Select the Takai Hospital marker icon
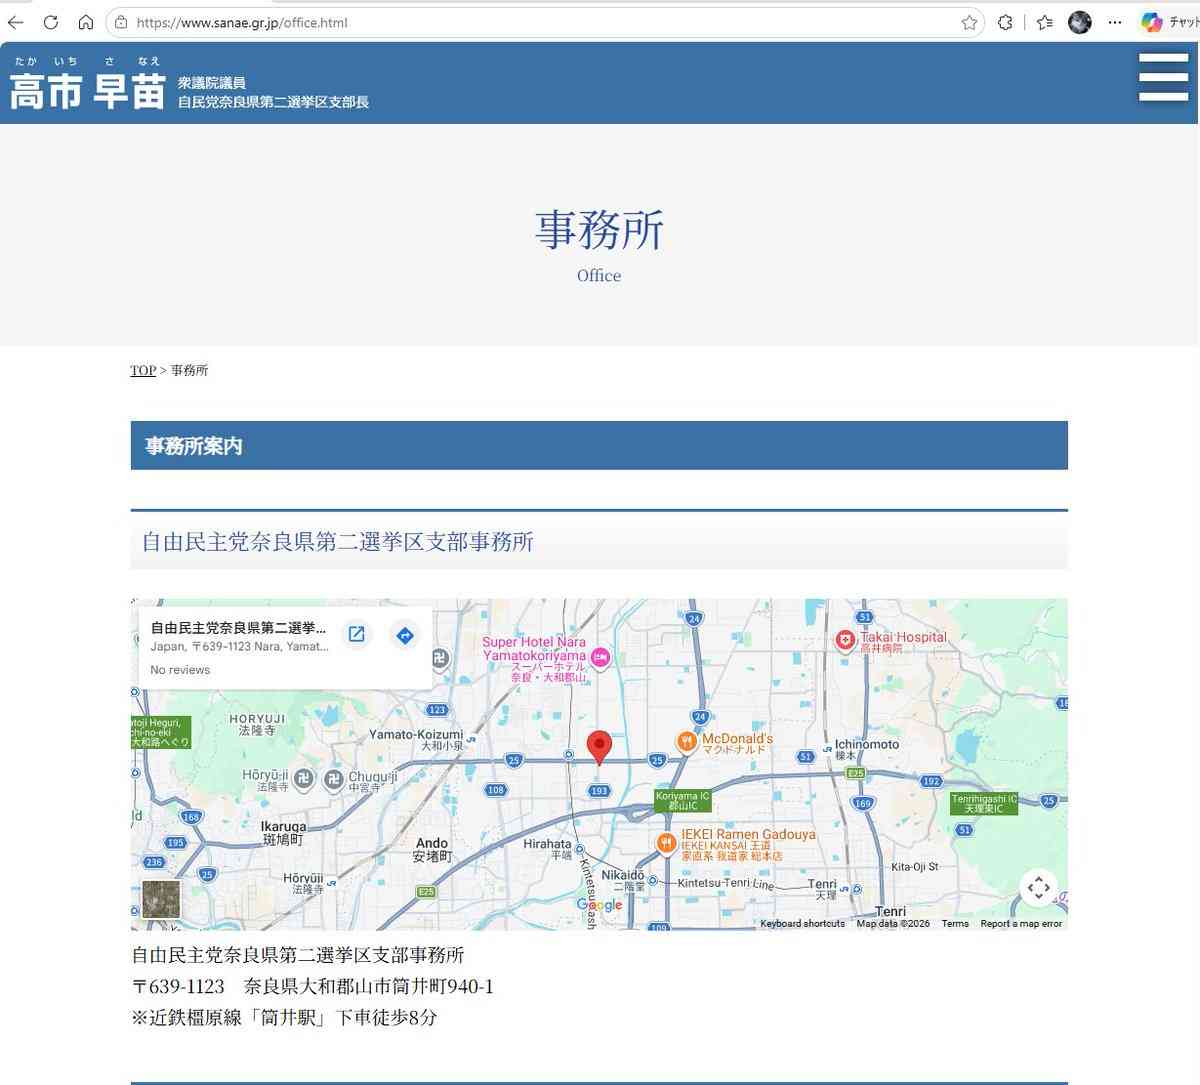This screenshot has height=1085, width=1200. [845, 639]
